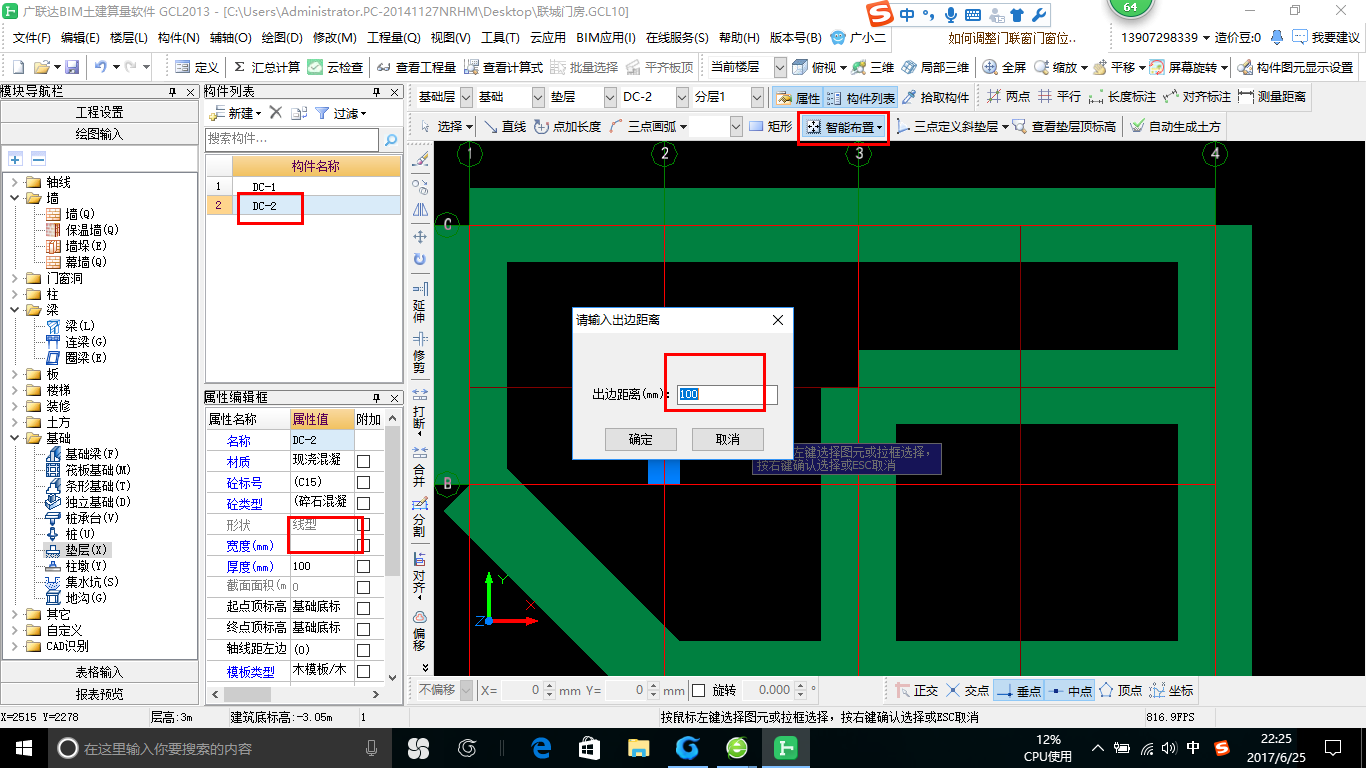Select 两点 two-point axis tool
This screenshot has height=768, width=1366.
1008,97
